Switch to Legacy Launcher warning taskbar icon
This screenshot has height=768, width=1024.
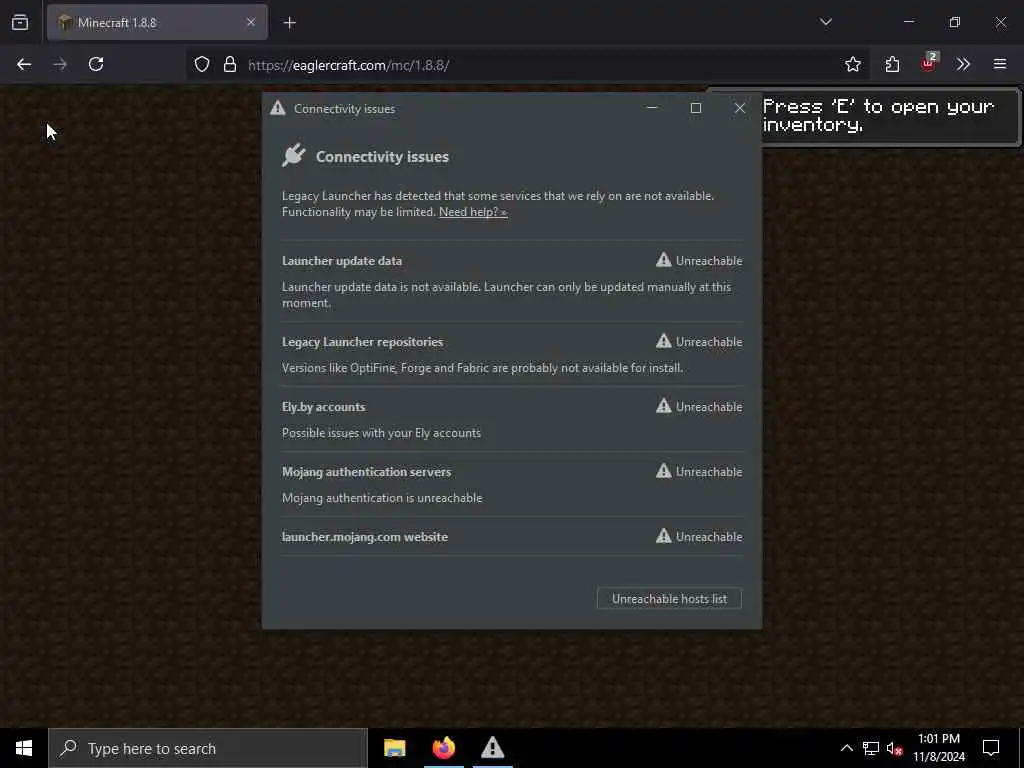point(492,748)
